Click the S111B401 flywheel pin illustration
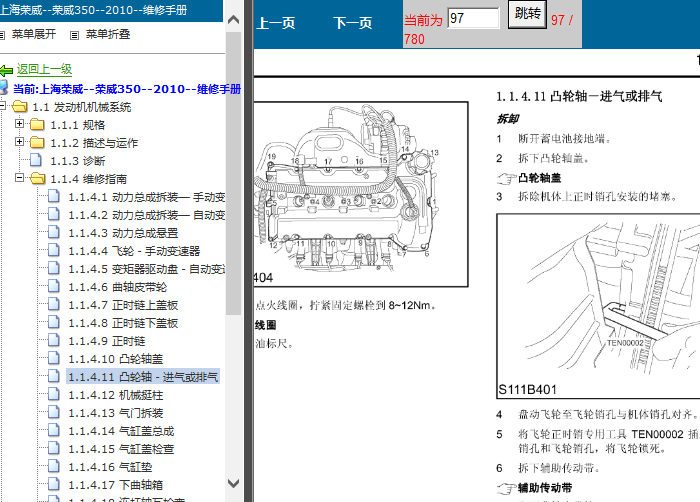700x502 pixels. tap(598, 306)
